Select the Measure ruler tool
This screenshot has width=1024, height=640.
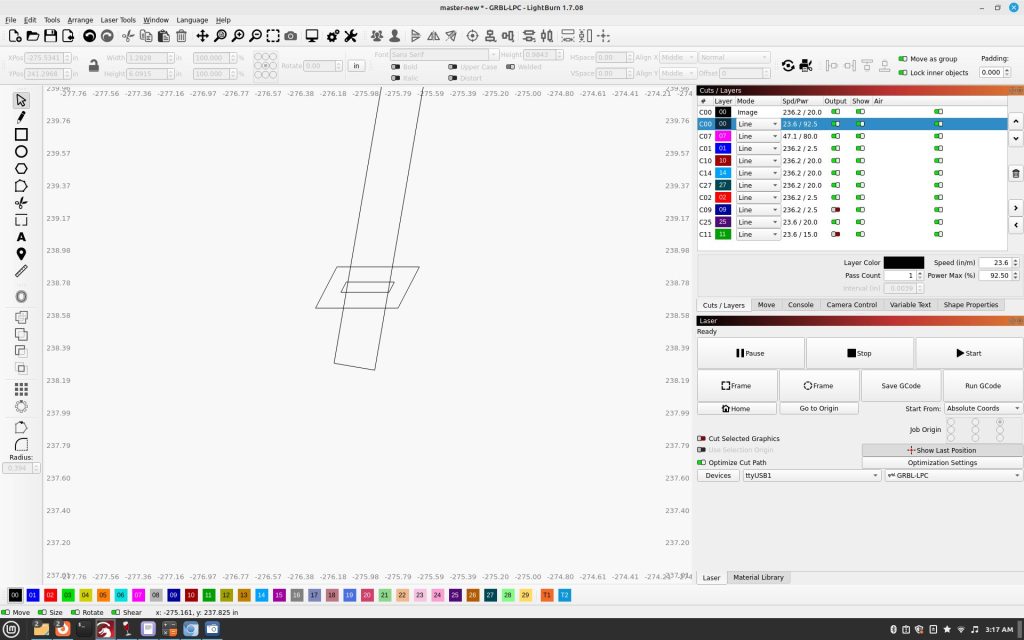pyautogui.click(x=21, y=271)
